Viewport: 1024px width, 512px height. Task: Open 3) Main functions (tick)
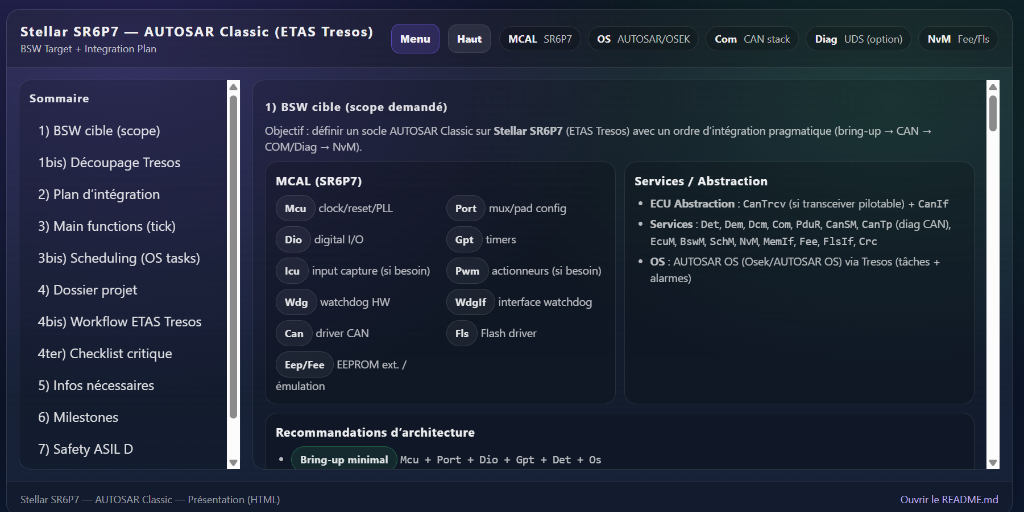[106, 227]
